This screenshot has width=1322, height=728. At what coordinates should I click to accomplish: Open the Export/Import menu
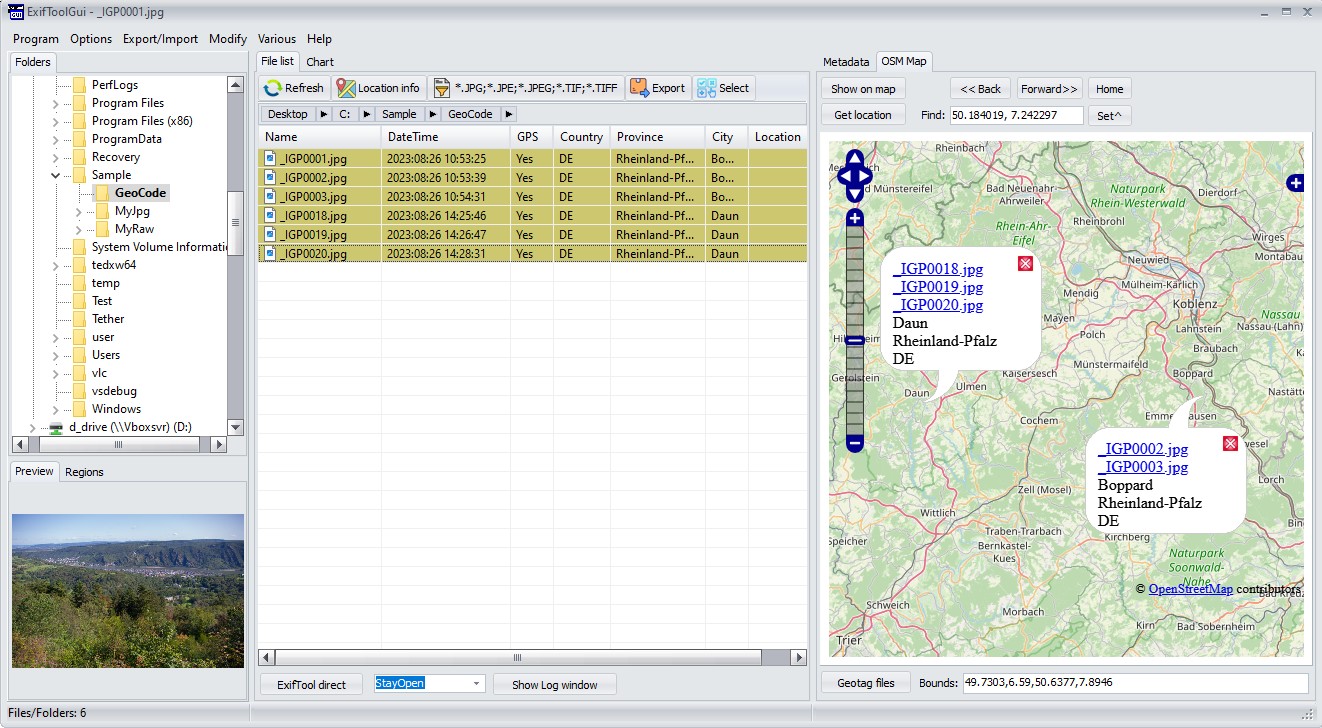click(x=160, y=39)
